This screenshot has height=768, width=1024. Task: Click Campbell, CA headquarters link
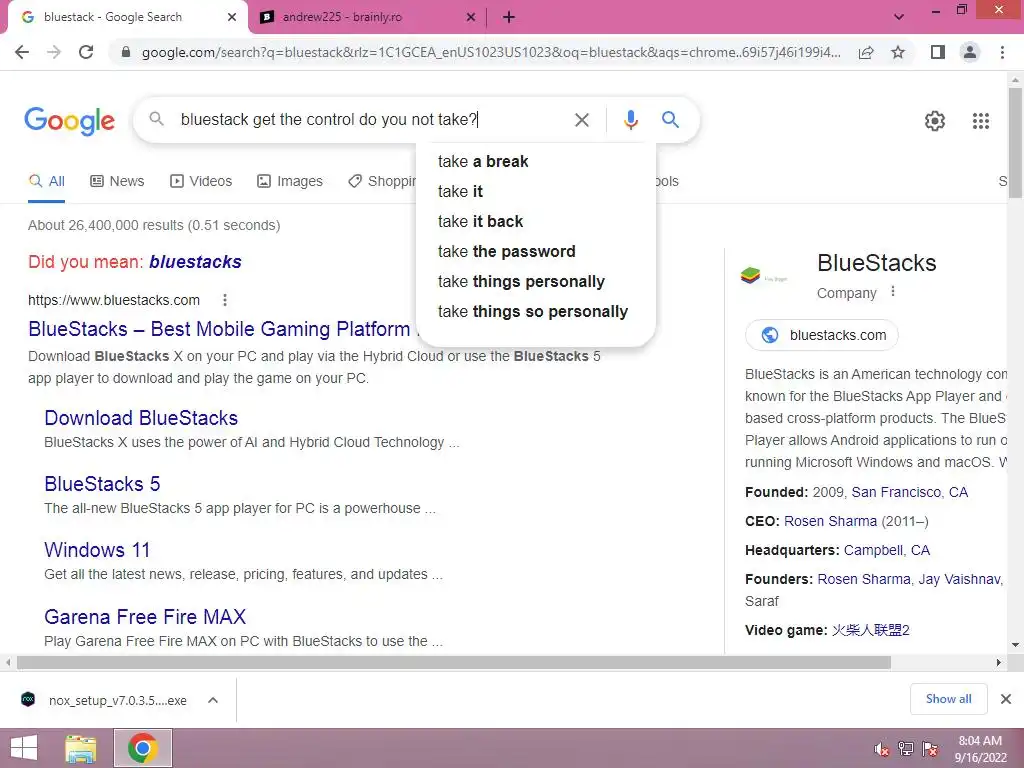coord(886,550)
